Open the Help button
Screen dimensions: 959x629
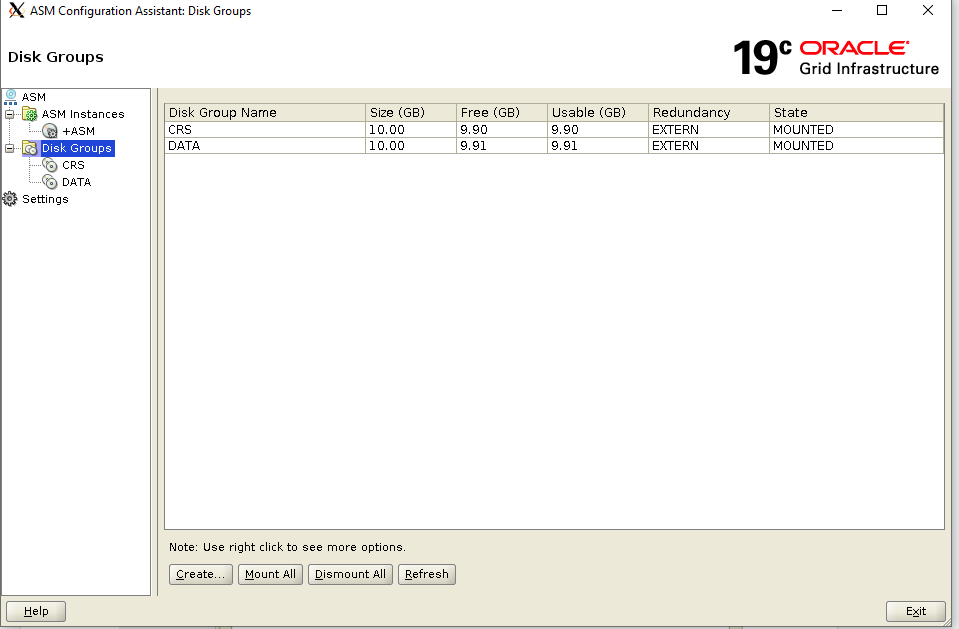[x=36, y=611]
